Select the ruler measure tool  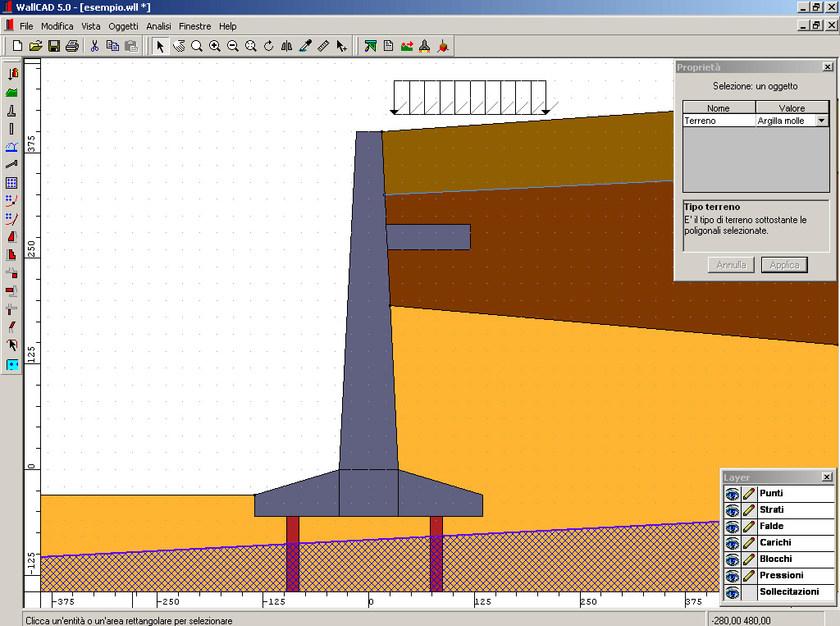click(323, 45)
